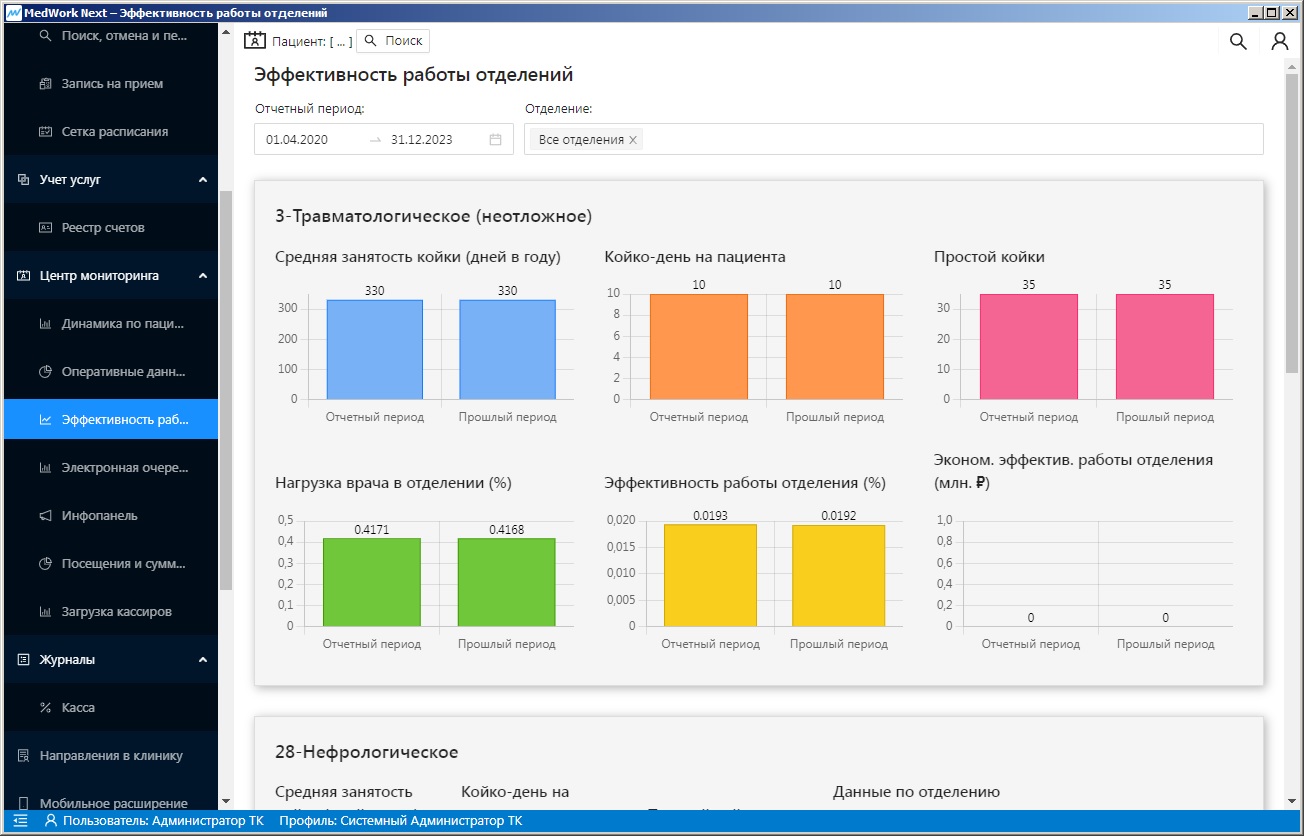Viewport: 1304px width, 836px height.
Task: Click the Поиск button next to patient
Action: (x=393, y=41)
